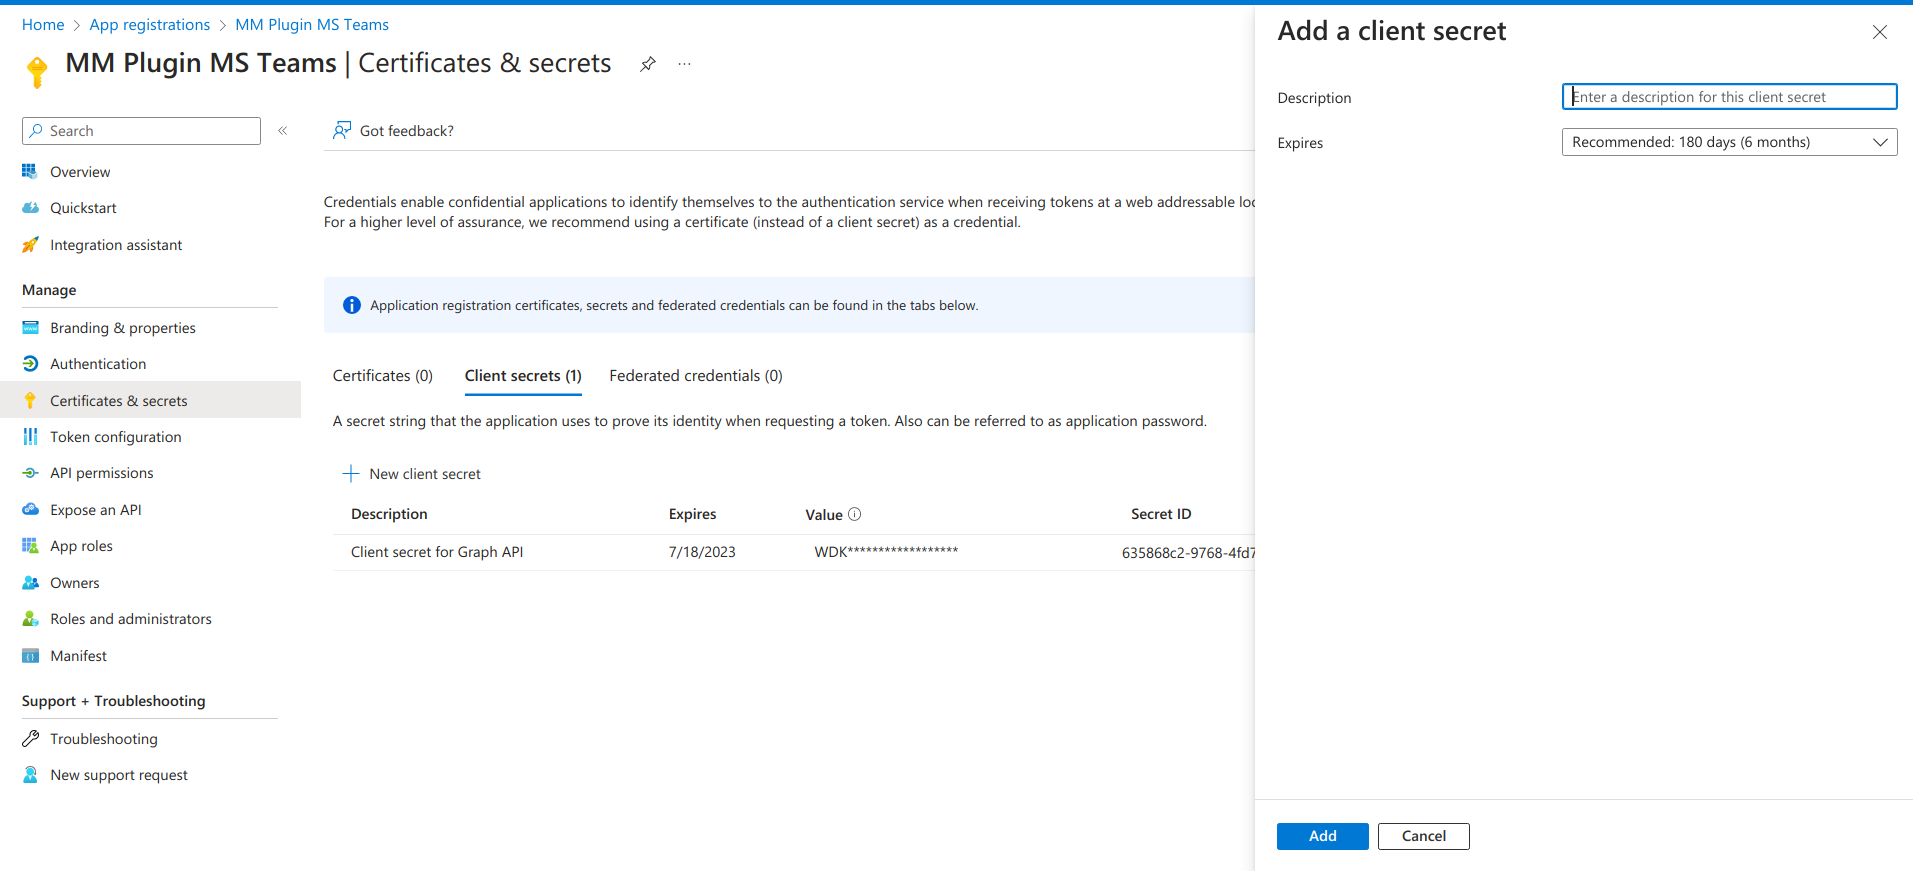Click the sidebar Search box
The width and height of the screenshot is (1913, 871).
point(142,131)
